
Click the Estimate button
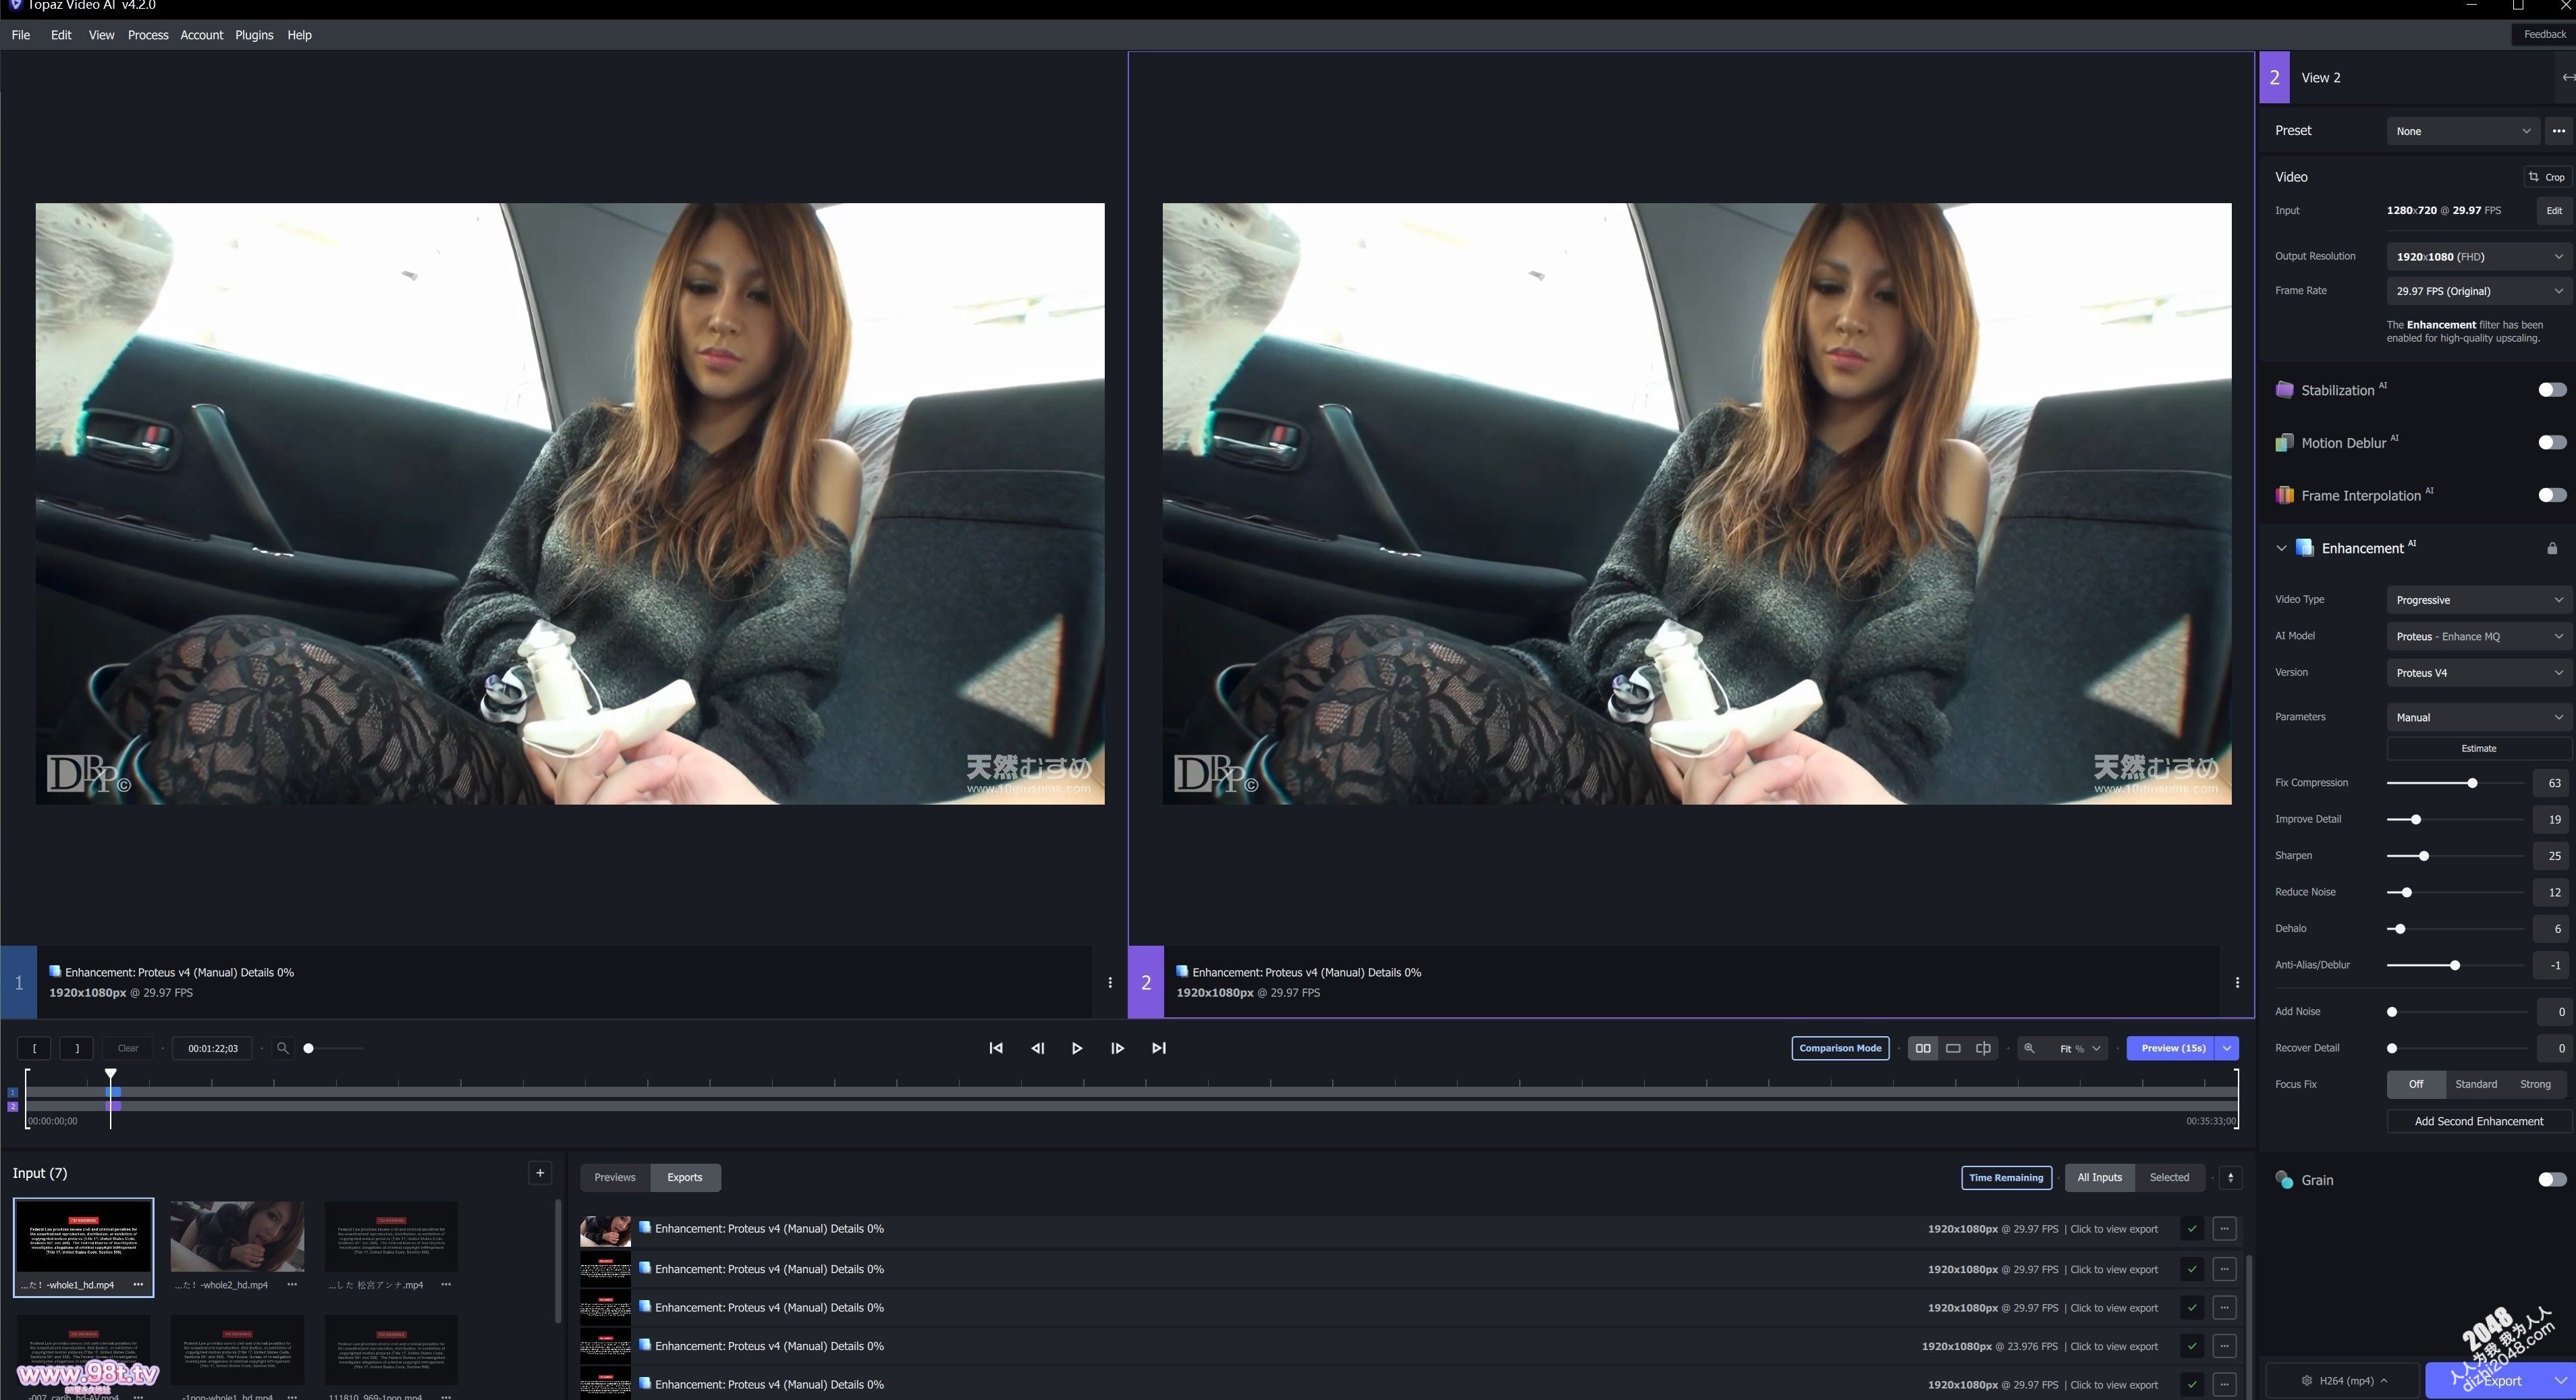tap(2478, 748)
